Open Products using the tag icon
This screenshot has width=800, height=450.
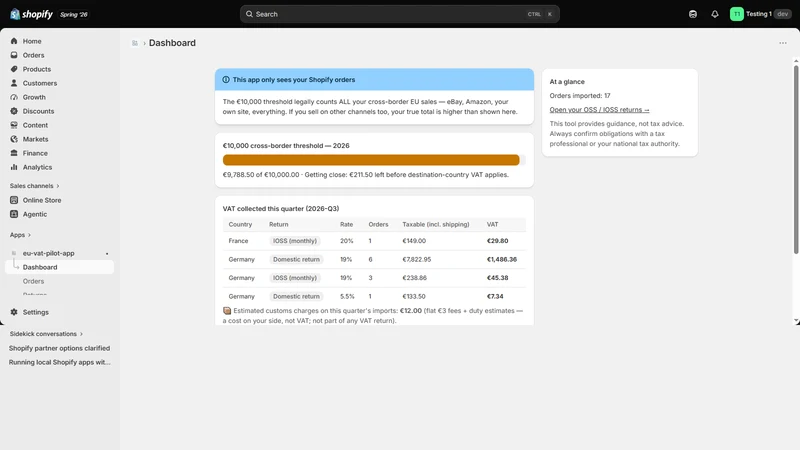point(14,69)
